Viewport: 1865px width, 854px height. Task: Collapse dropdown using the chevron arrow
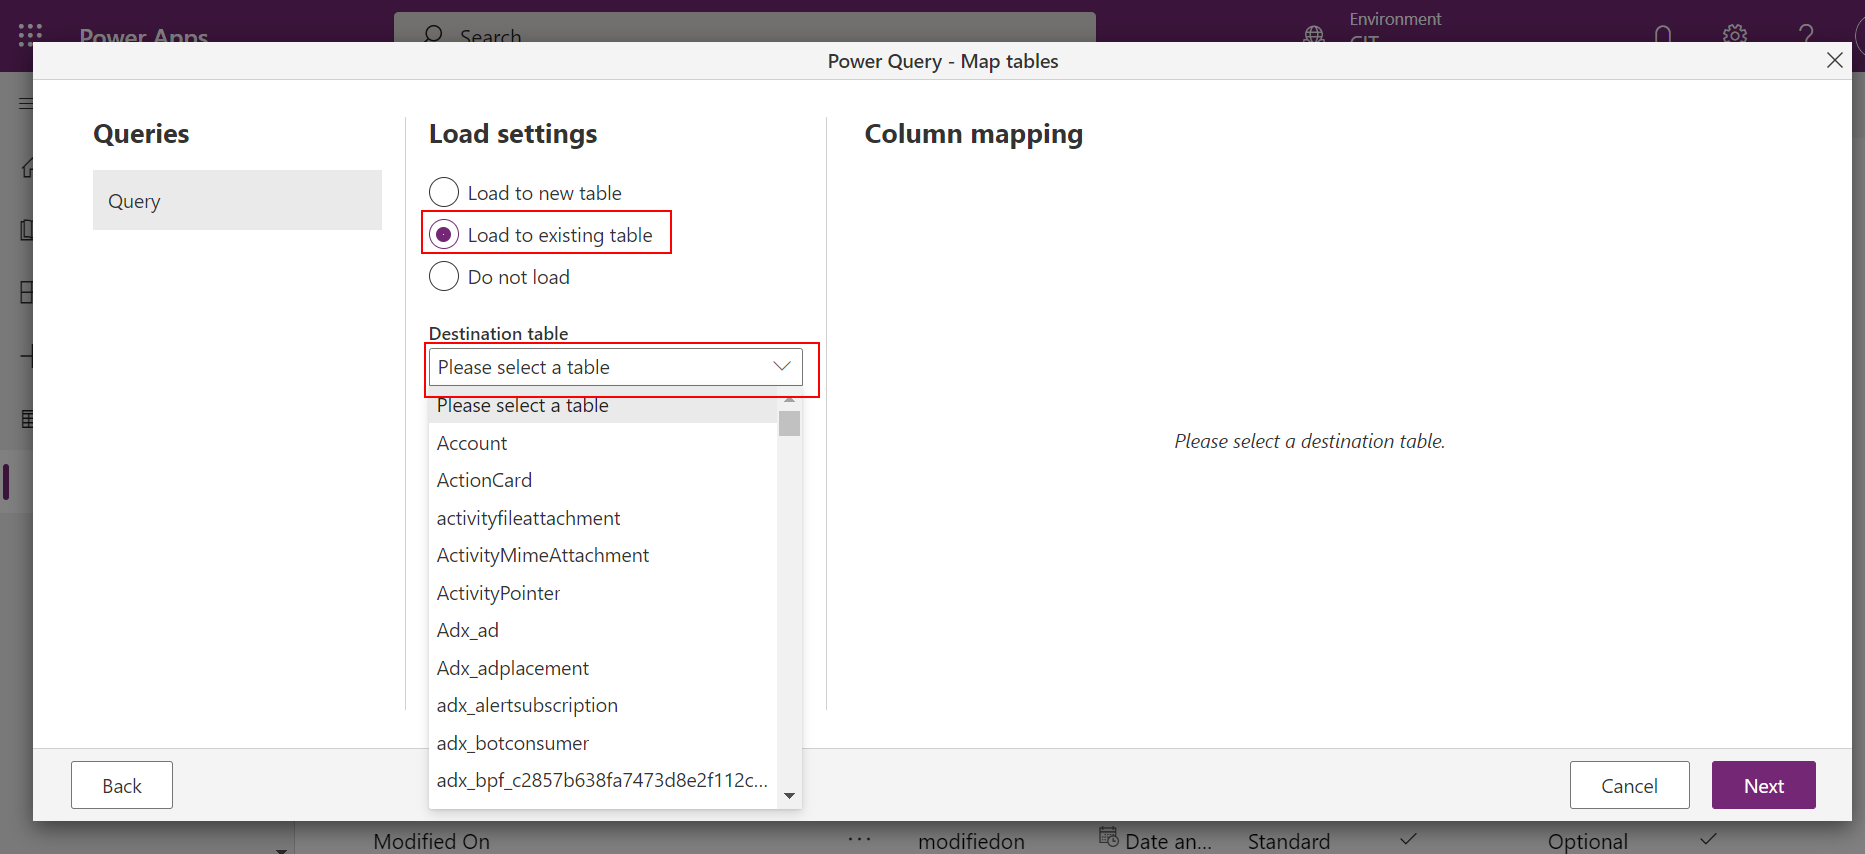782,366
